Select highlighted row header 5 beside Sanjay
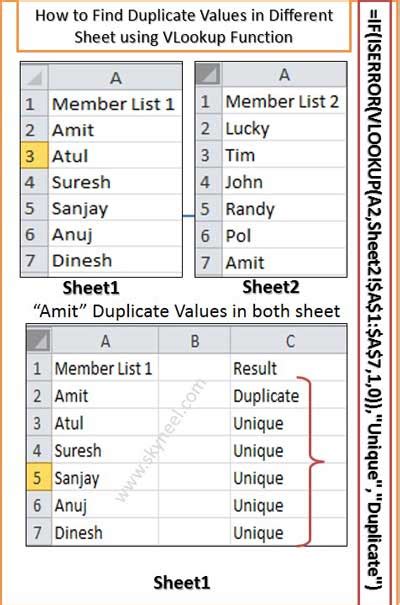 (x=39, y=477)
